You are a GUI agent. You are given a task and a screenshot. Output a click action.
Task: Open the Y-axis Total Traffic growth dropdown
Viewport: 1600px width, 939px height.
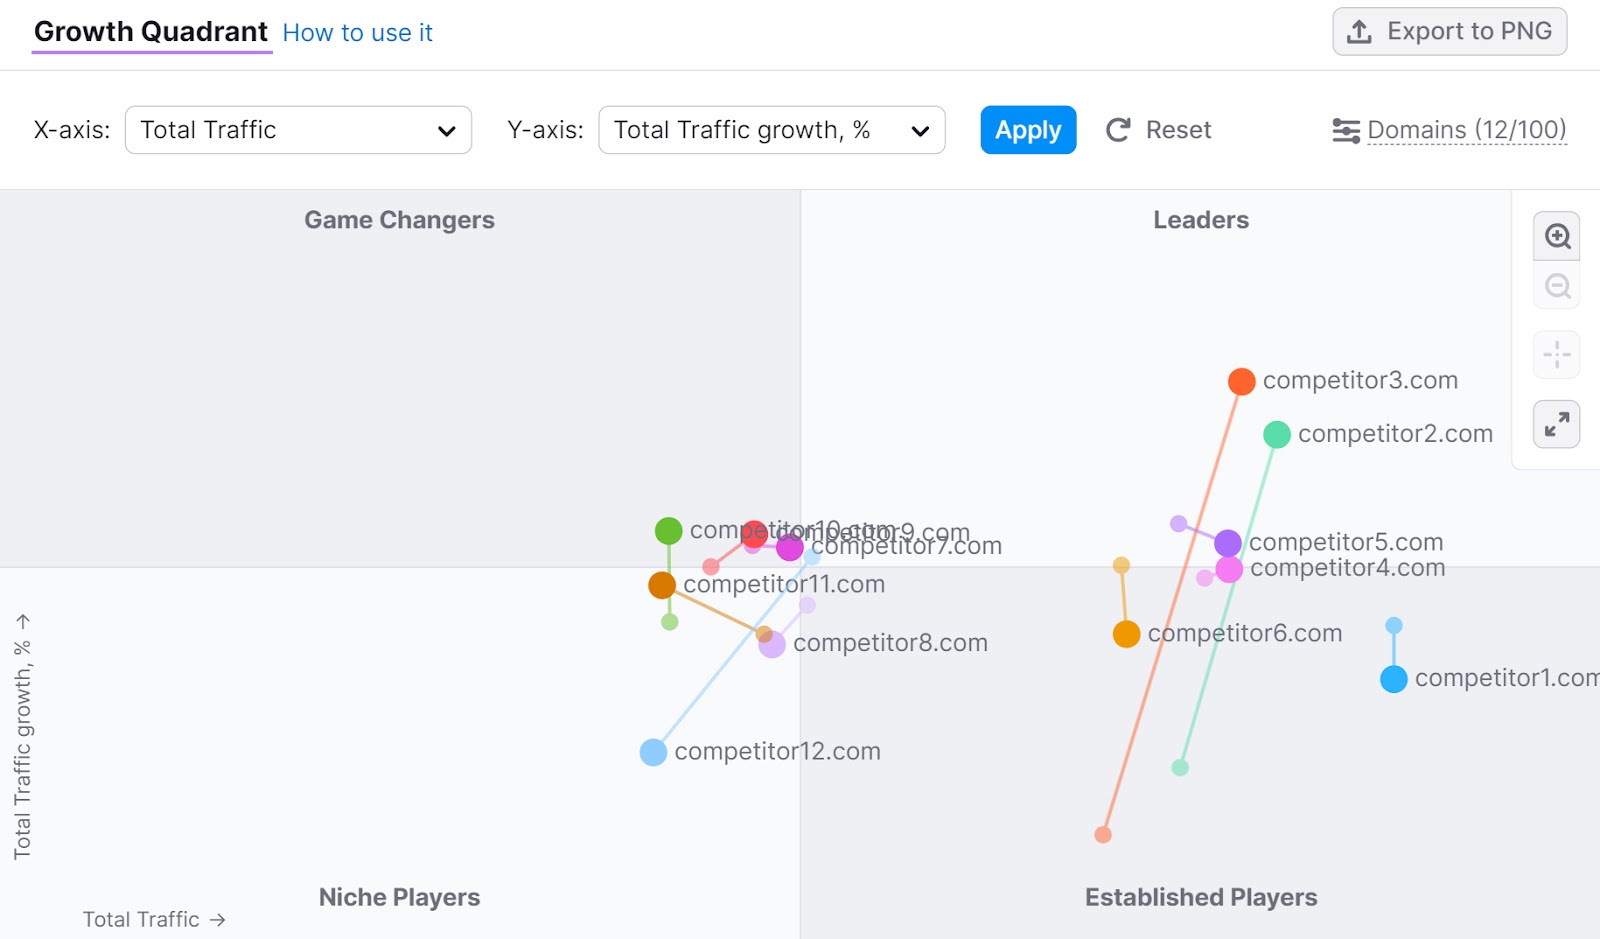tap(771, 130)
